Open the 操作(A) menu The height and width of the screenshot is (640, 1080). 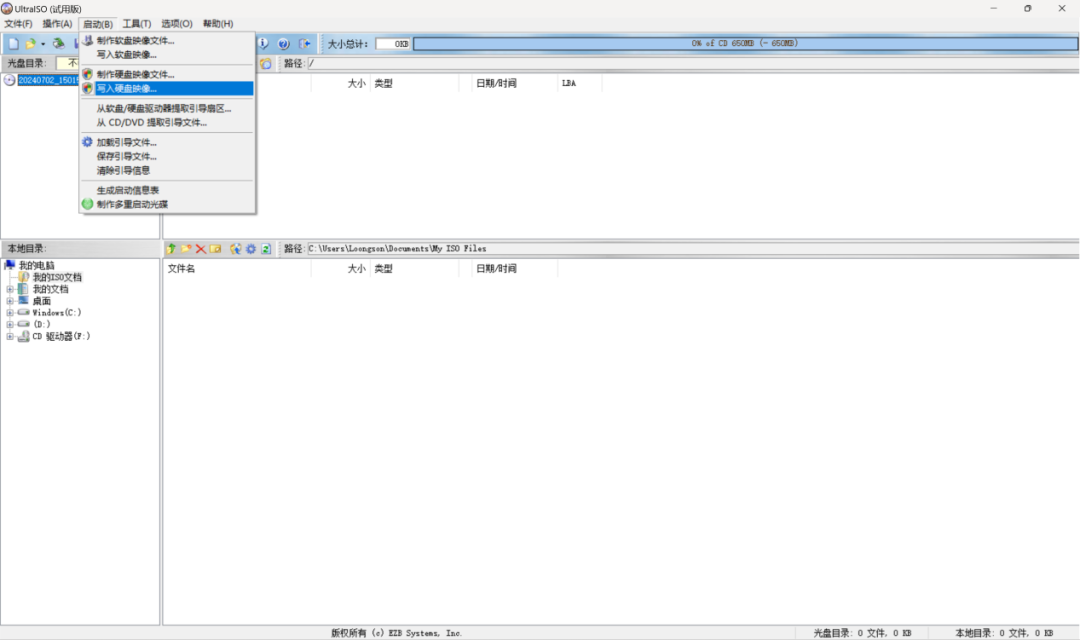(57, 23)
